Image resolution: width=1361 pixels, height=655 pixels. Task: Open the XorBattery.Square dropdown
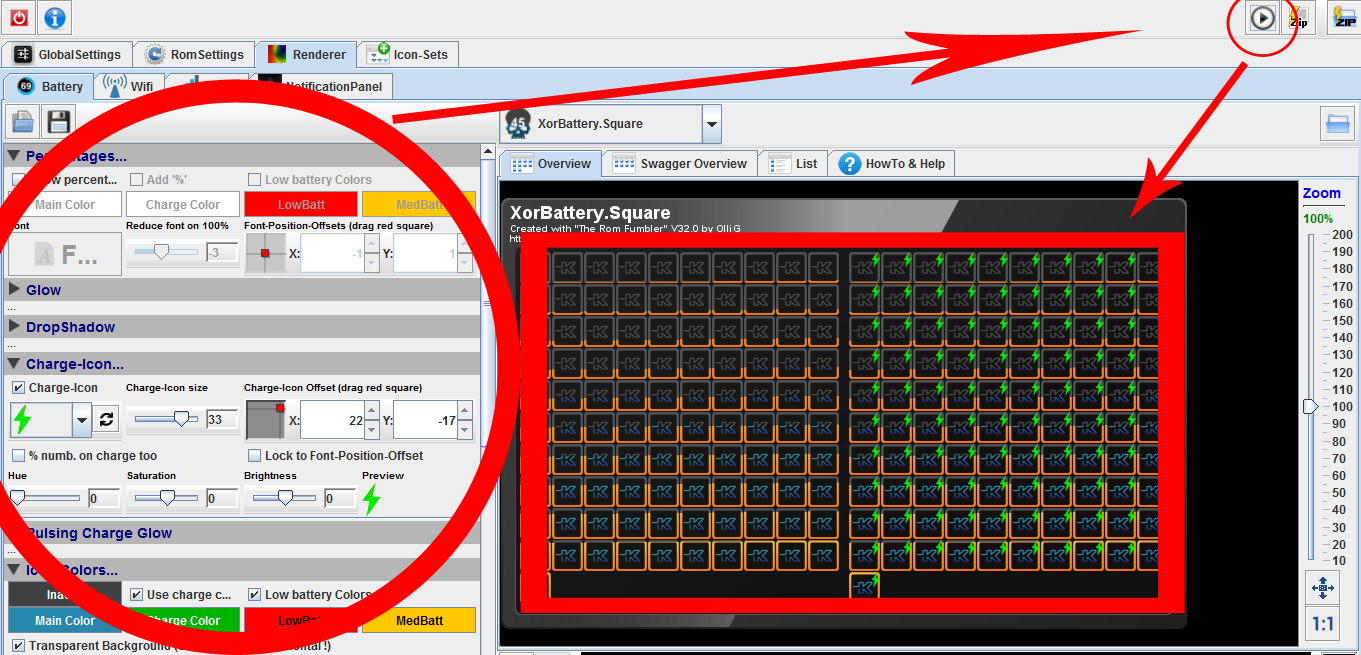[711, 125]
